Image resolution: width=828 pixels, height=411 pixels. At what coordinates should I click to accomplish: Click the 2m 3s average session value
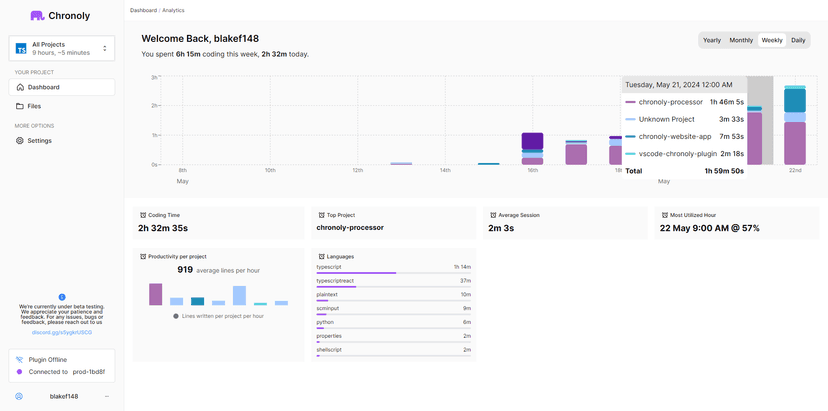(x=501, y=228)
